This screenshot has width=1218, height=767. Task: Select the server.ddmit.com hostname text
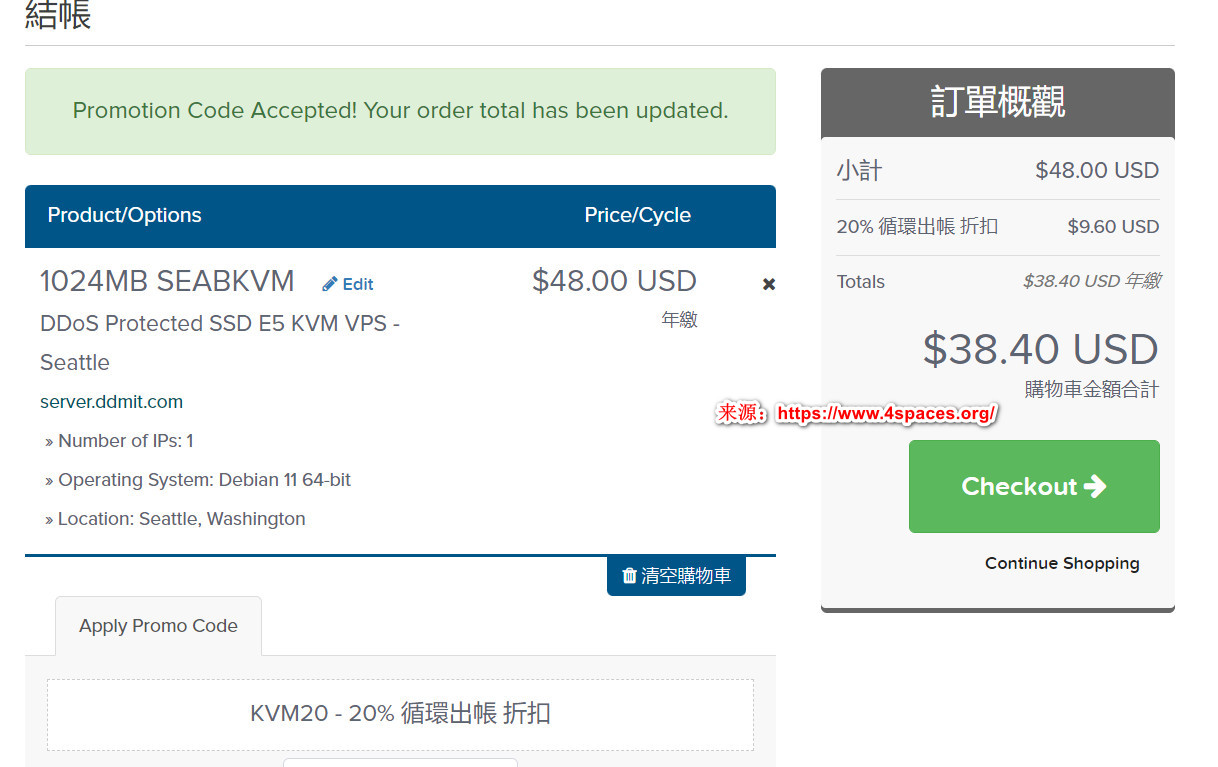pyautogui.click(x=111, y=402)
